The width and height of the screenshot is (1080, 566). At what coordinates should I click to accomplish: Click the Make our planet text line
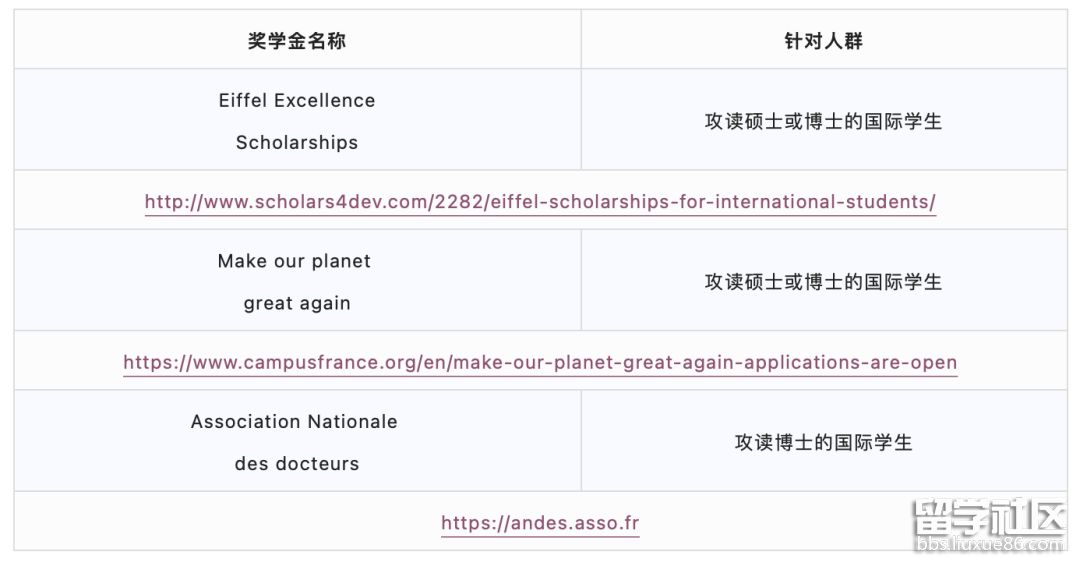(294, 261)
